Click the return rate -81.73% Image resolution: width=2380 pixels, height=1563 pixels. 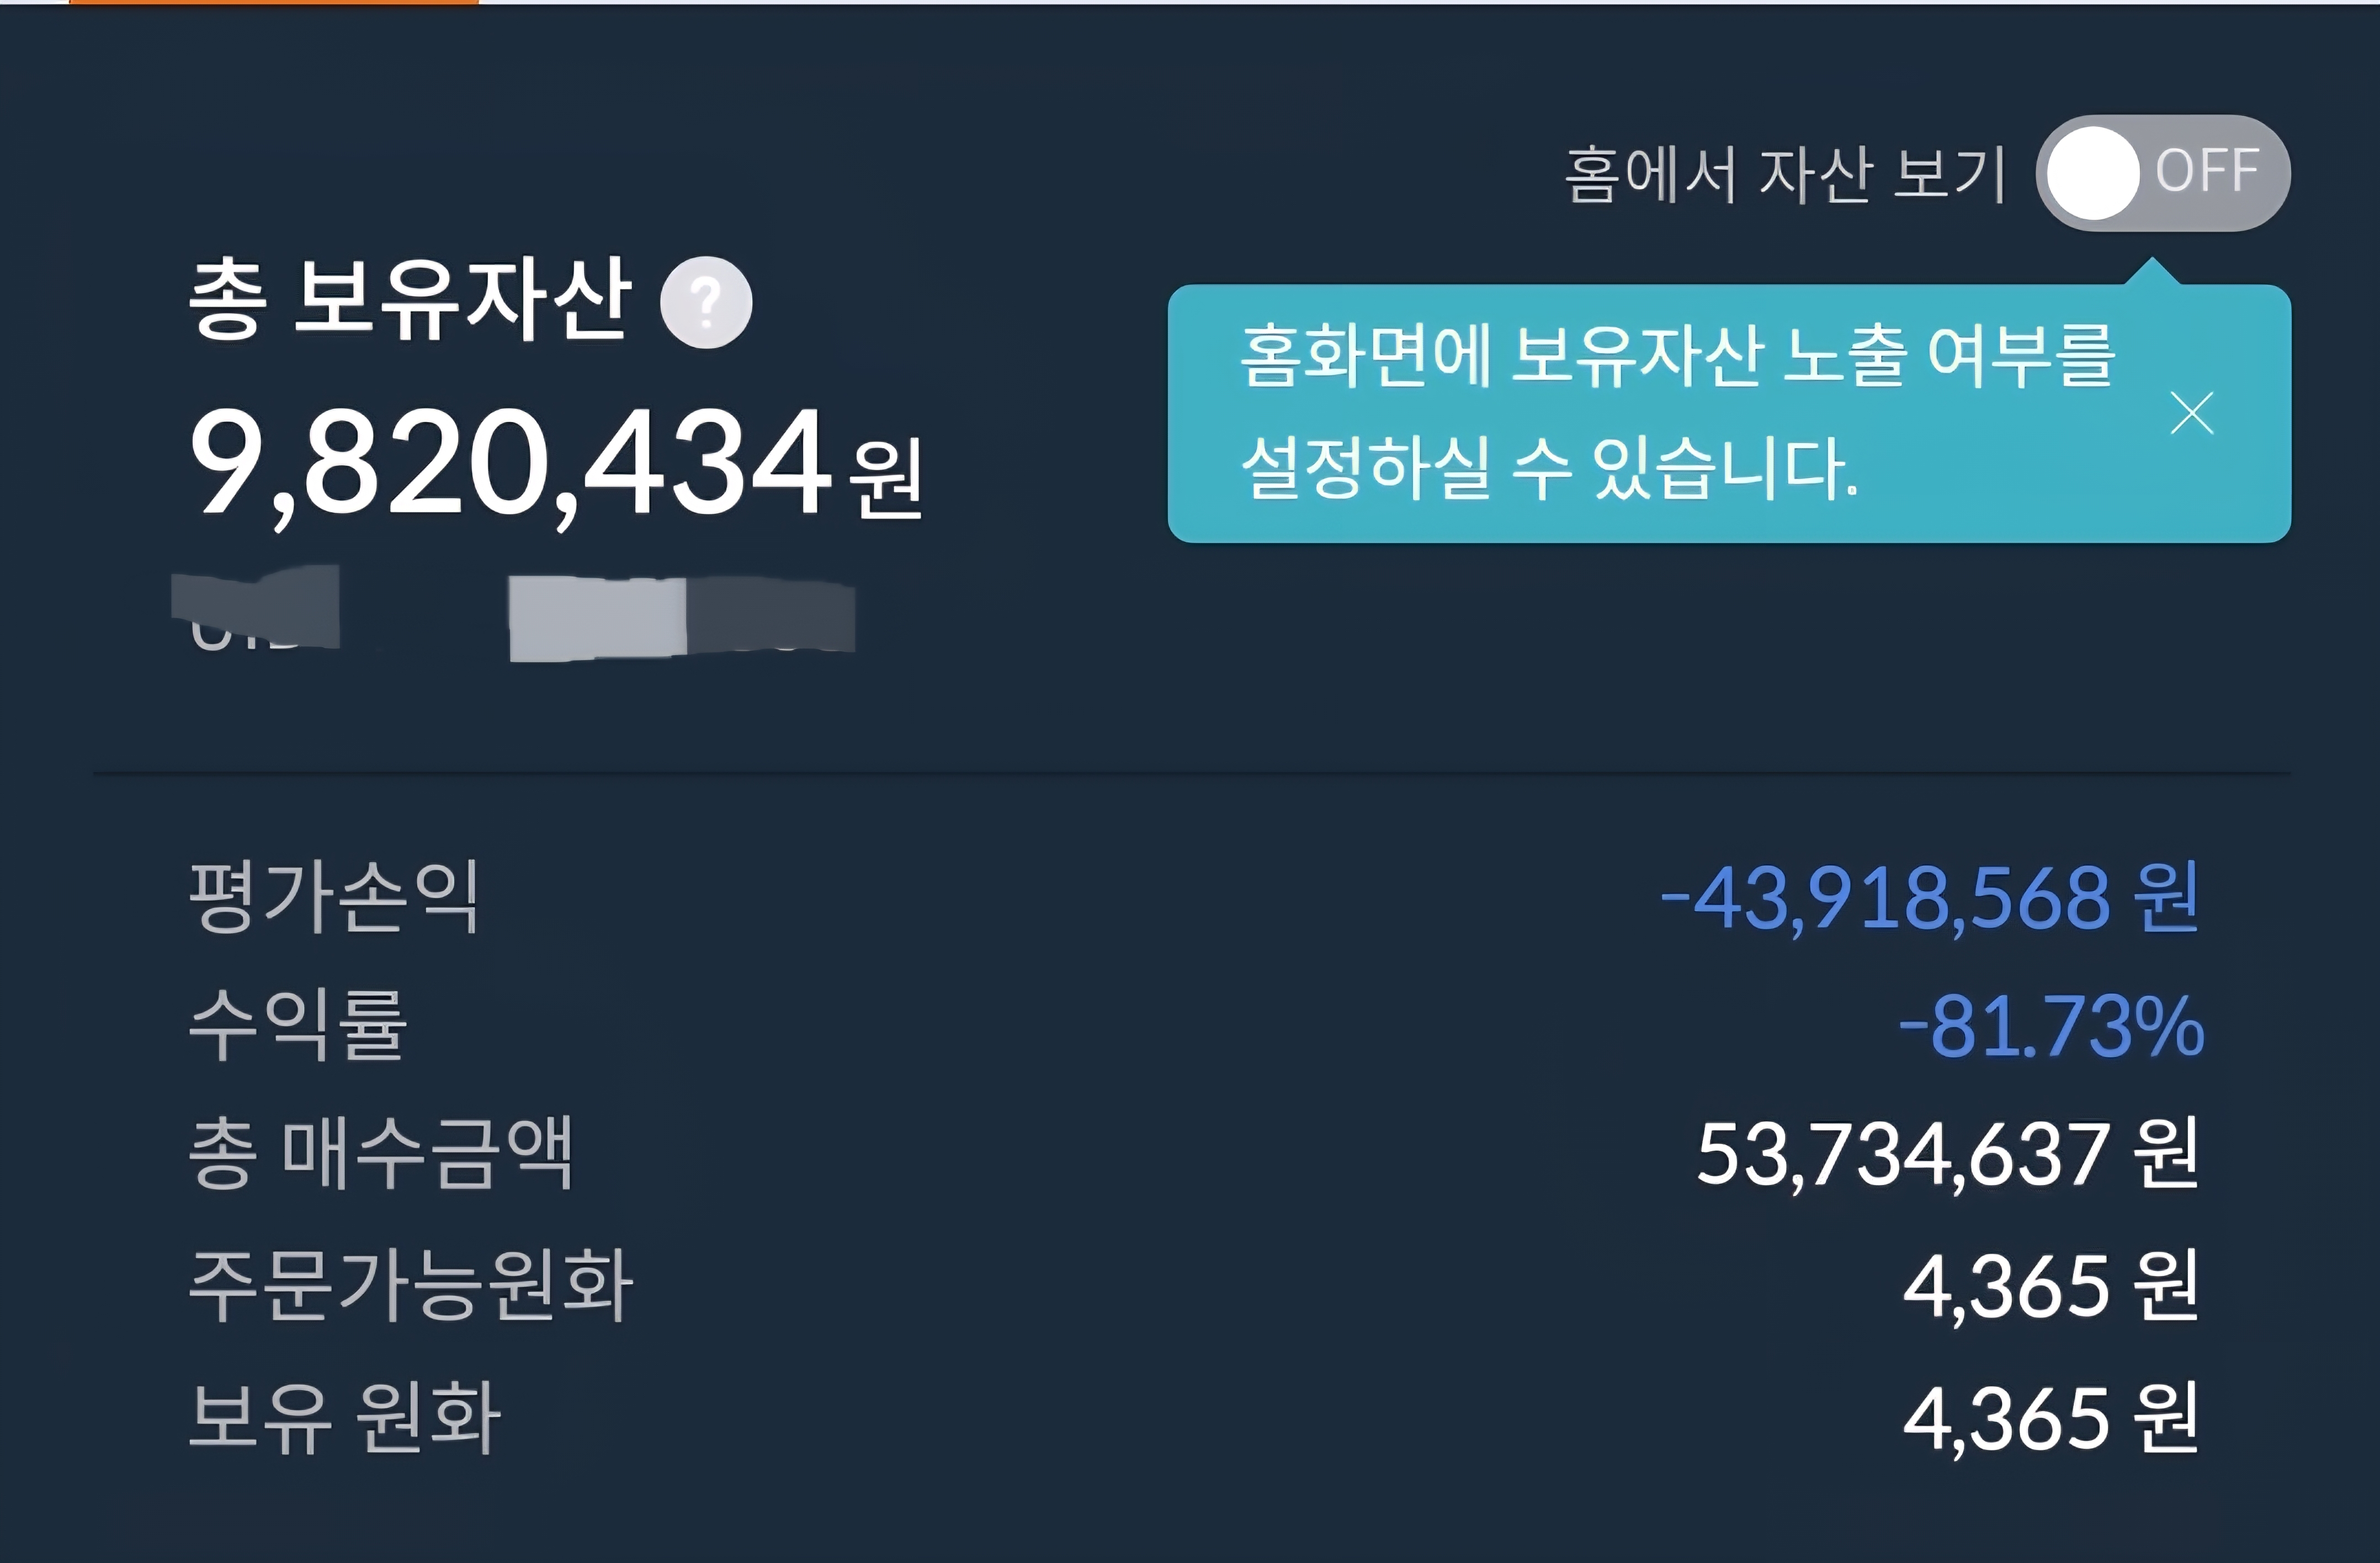(2051, 1026)
